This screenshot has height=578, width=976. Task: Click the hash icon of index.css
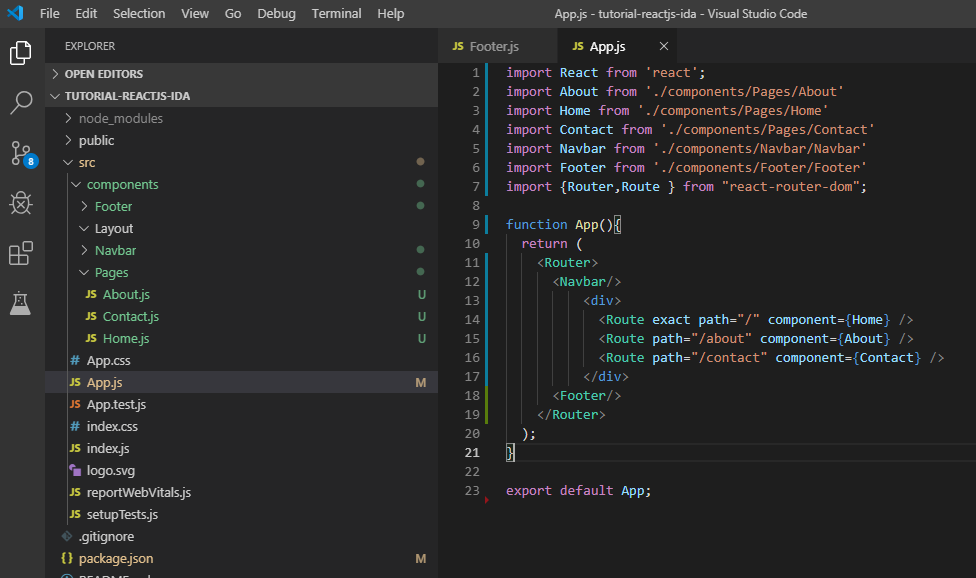[75, 426]
